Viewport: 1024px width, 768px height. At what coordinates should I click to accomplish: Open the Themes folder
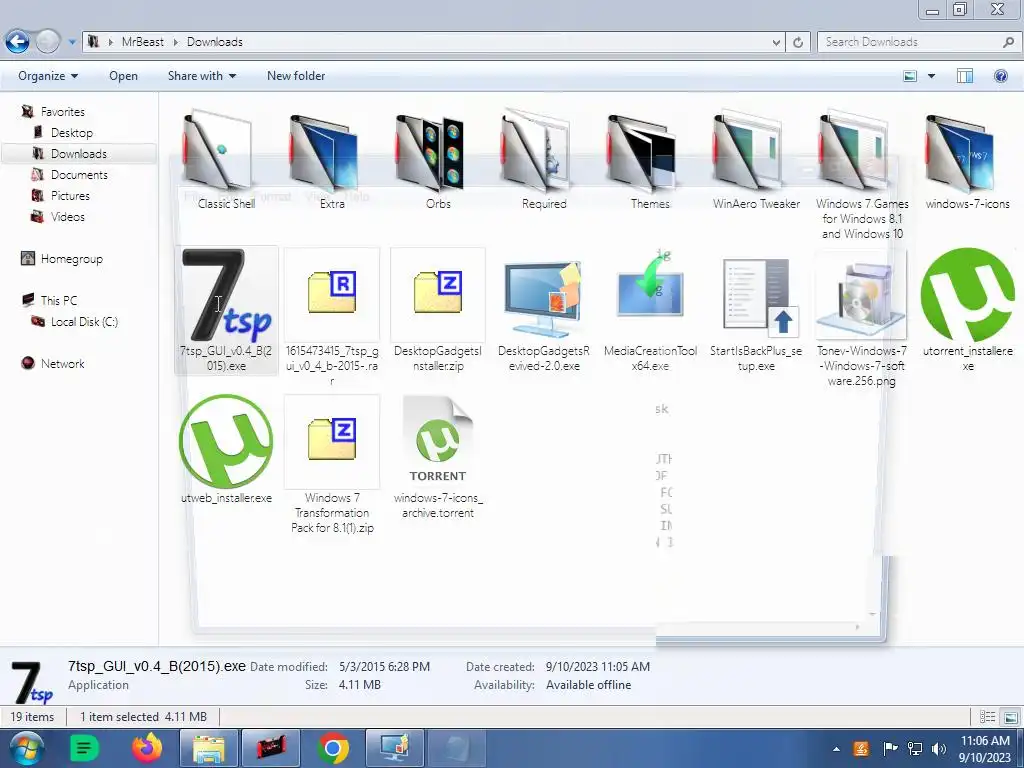tap(650, 160)
